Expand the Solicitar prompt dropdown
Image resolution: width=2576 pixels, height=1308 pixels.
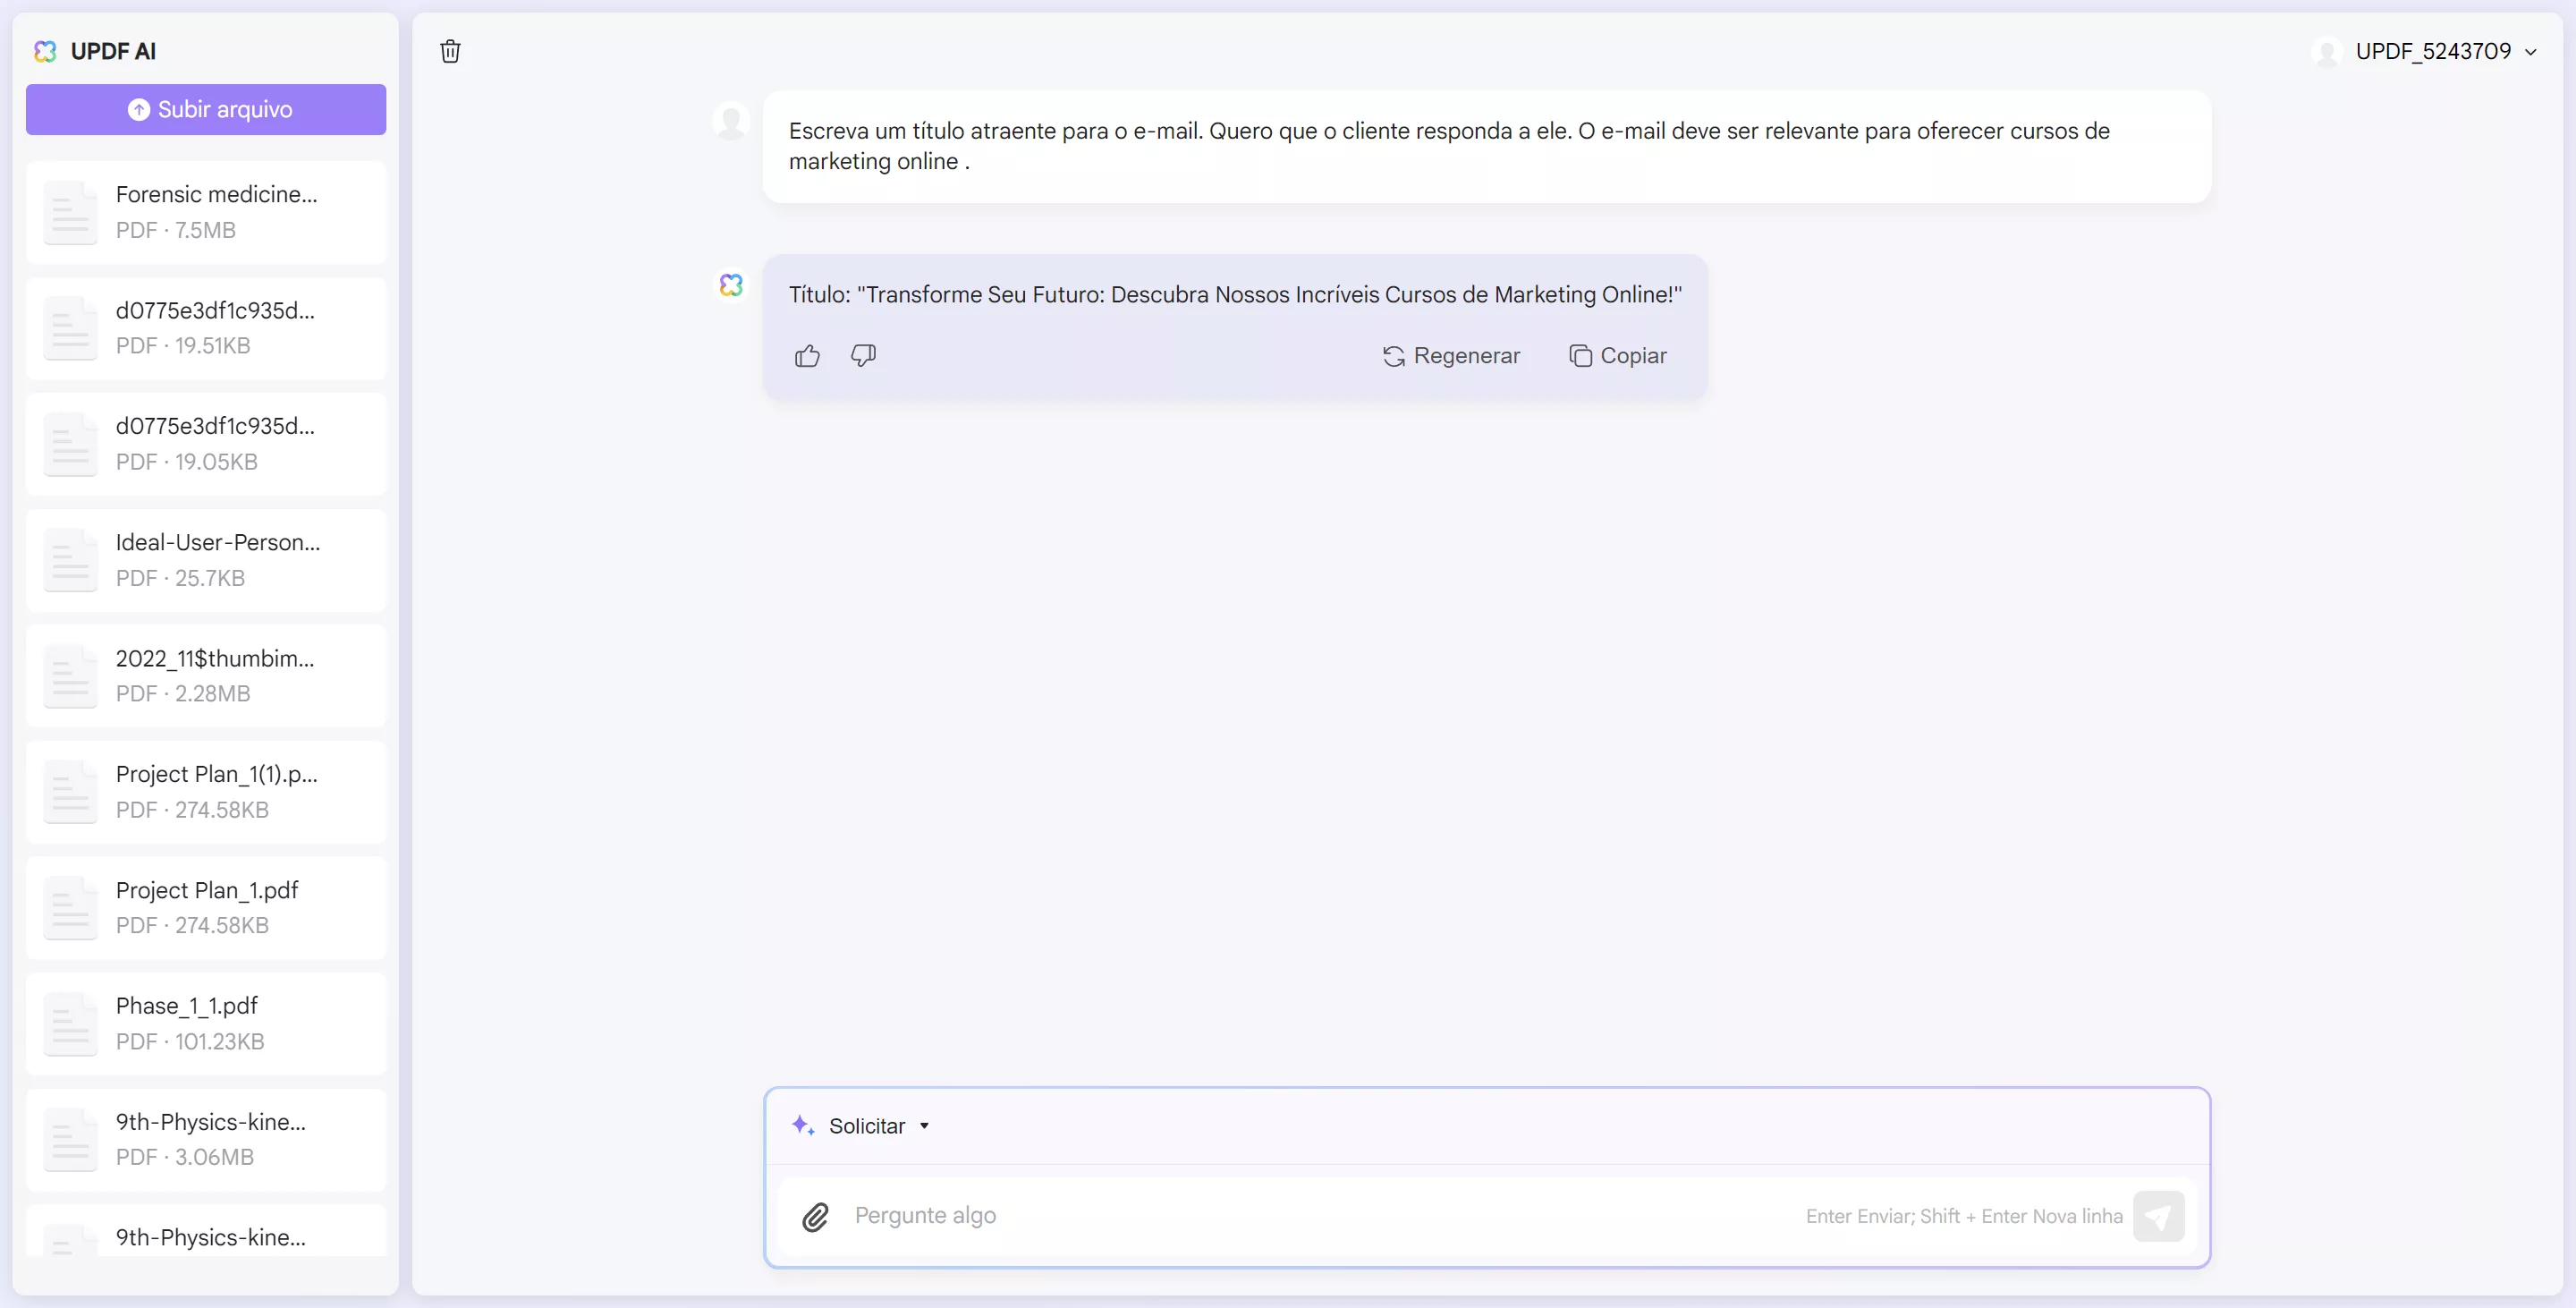924,1125
